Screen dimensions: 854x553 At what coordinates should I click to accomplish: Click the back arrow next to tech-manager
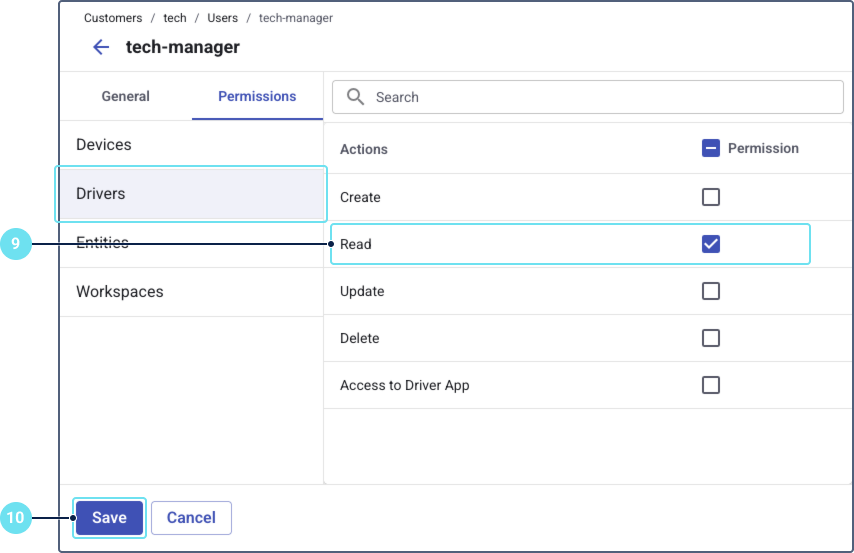100,47
